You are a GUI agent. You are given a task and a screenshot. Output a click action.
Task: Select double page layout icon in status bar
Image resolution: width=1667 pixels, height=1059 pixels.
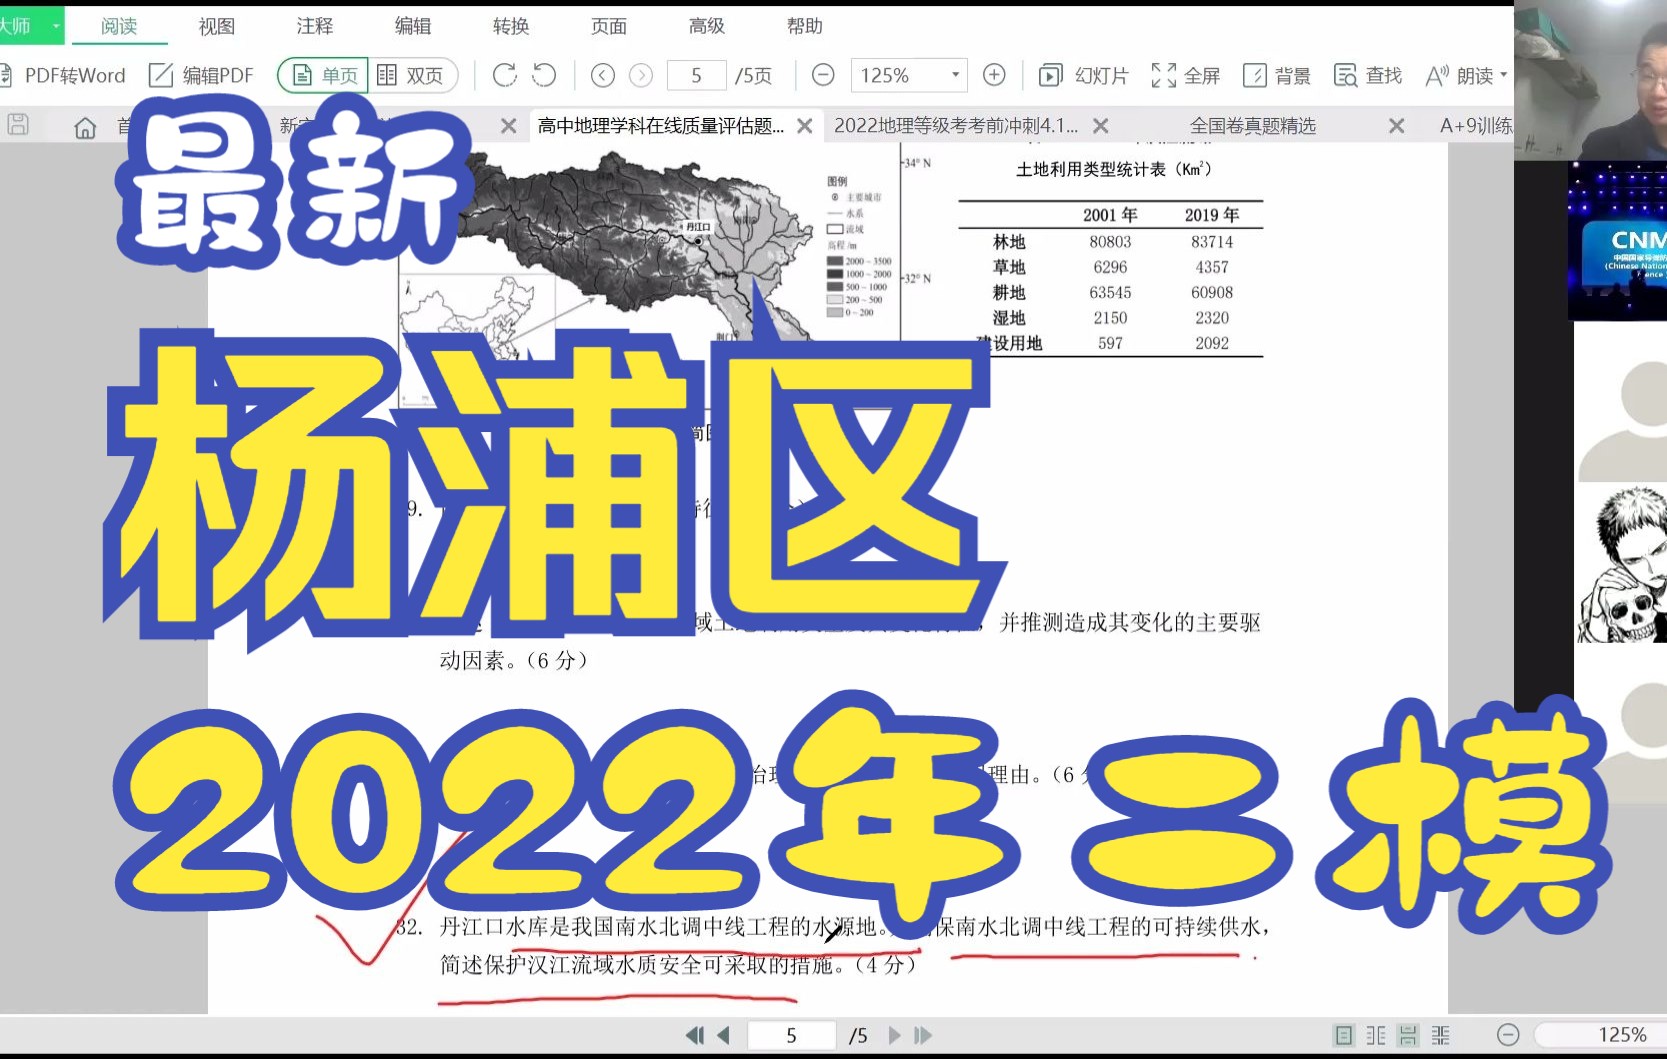(x=1376, y=1035)
